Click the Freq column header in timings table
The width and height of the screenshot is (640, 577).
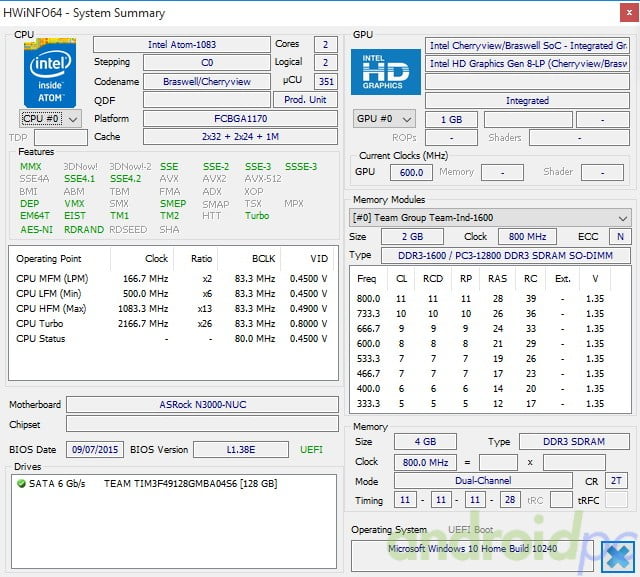pos(367,279)
